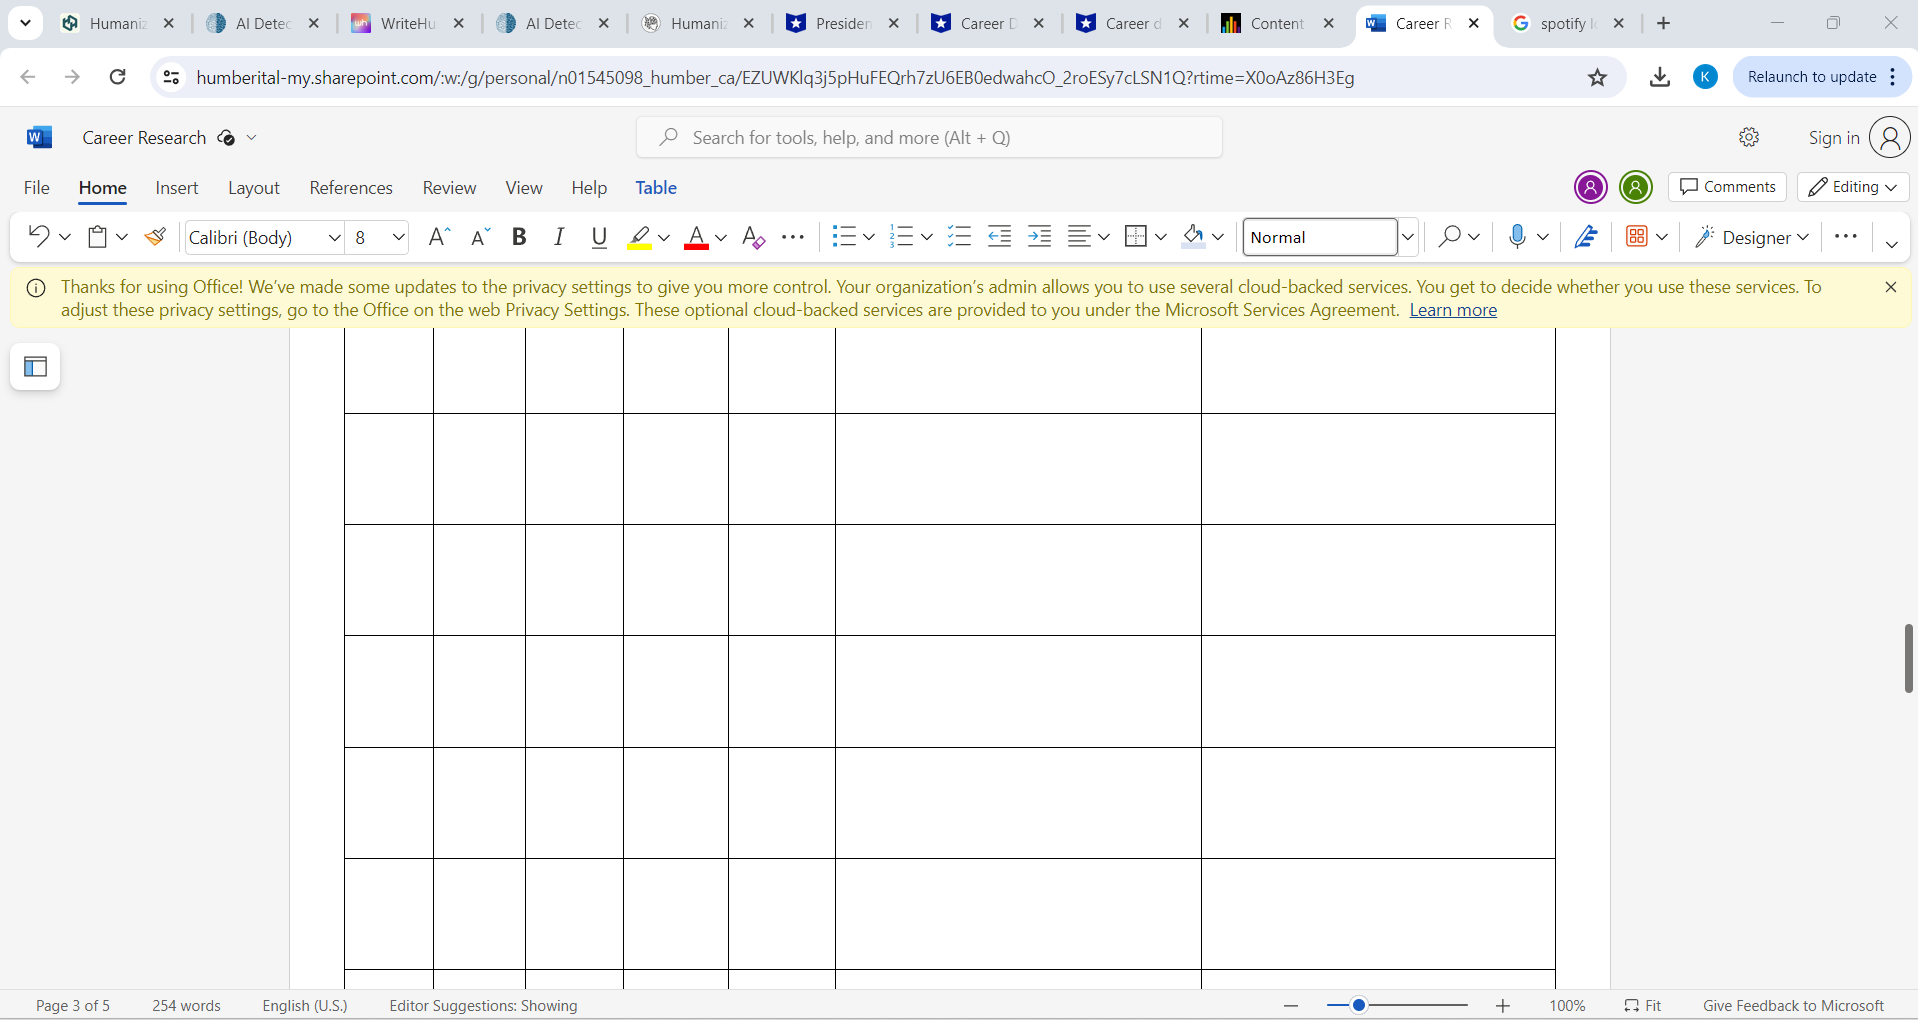Click the Format Painter icon
This screenshot has width=1918, height=1020.
155,237
